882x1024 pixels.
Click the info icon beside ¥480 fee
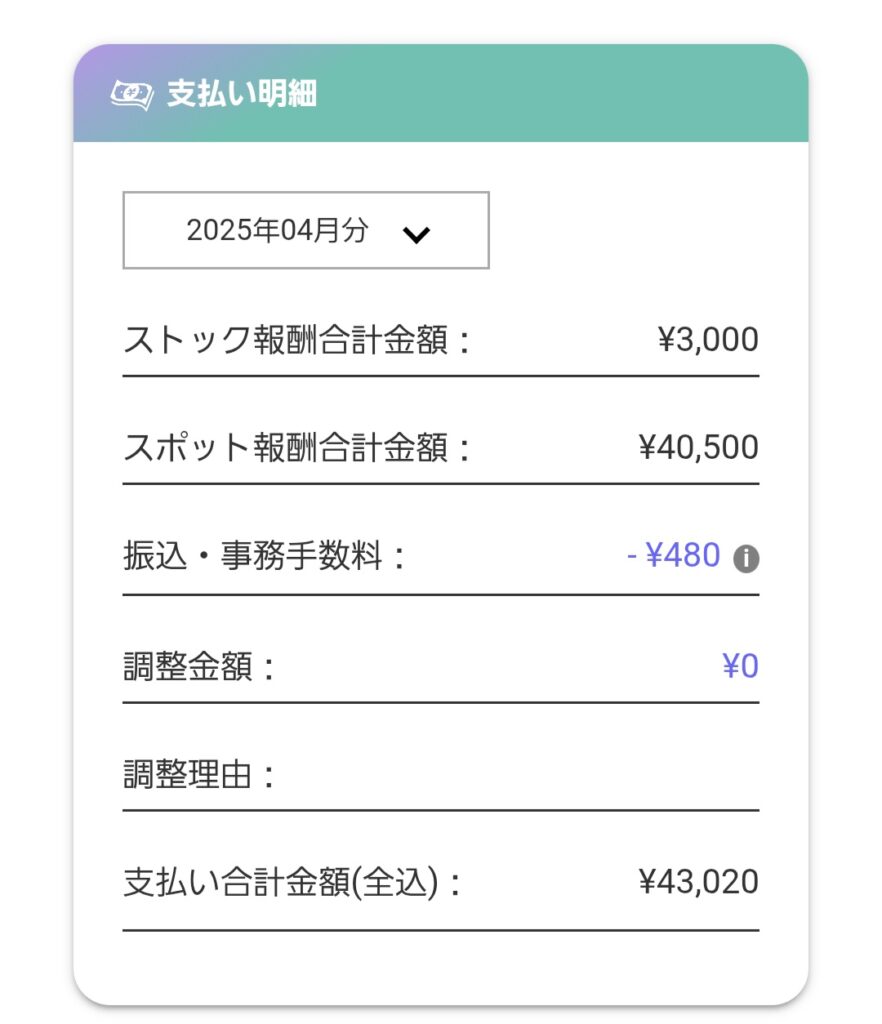click(x=746, y=558)
